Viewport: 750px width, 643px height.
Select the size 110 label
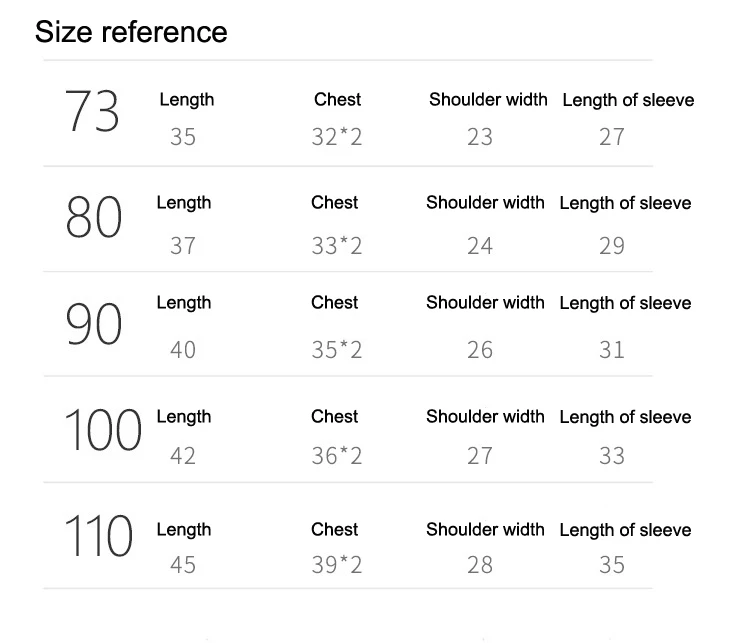point(99,536)
